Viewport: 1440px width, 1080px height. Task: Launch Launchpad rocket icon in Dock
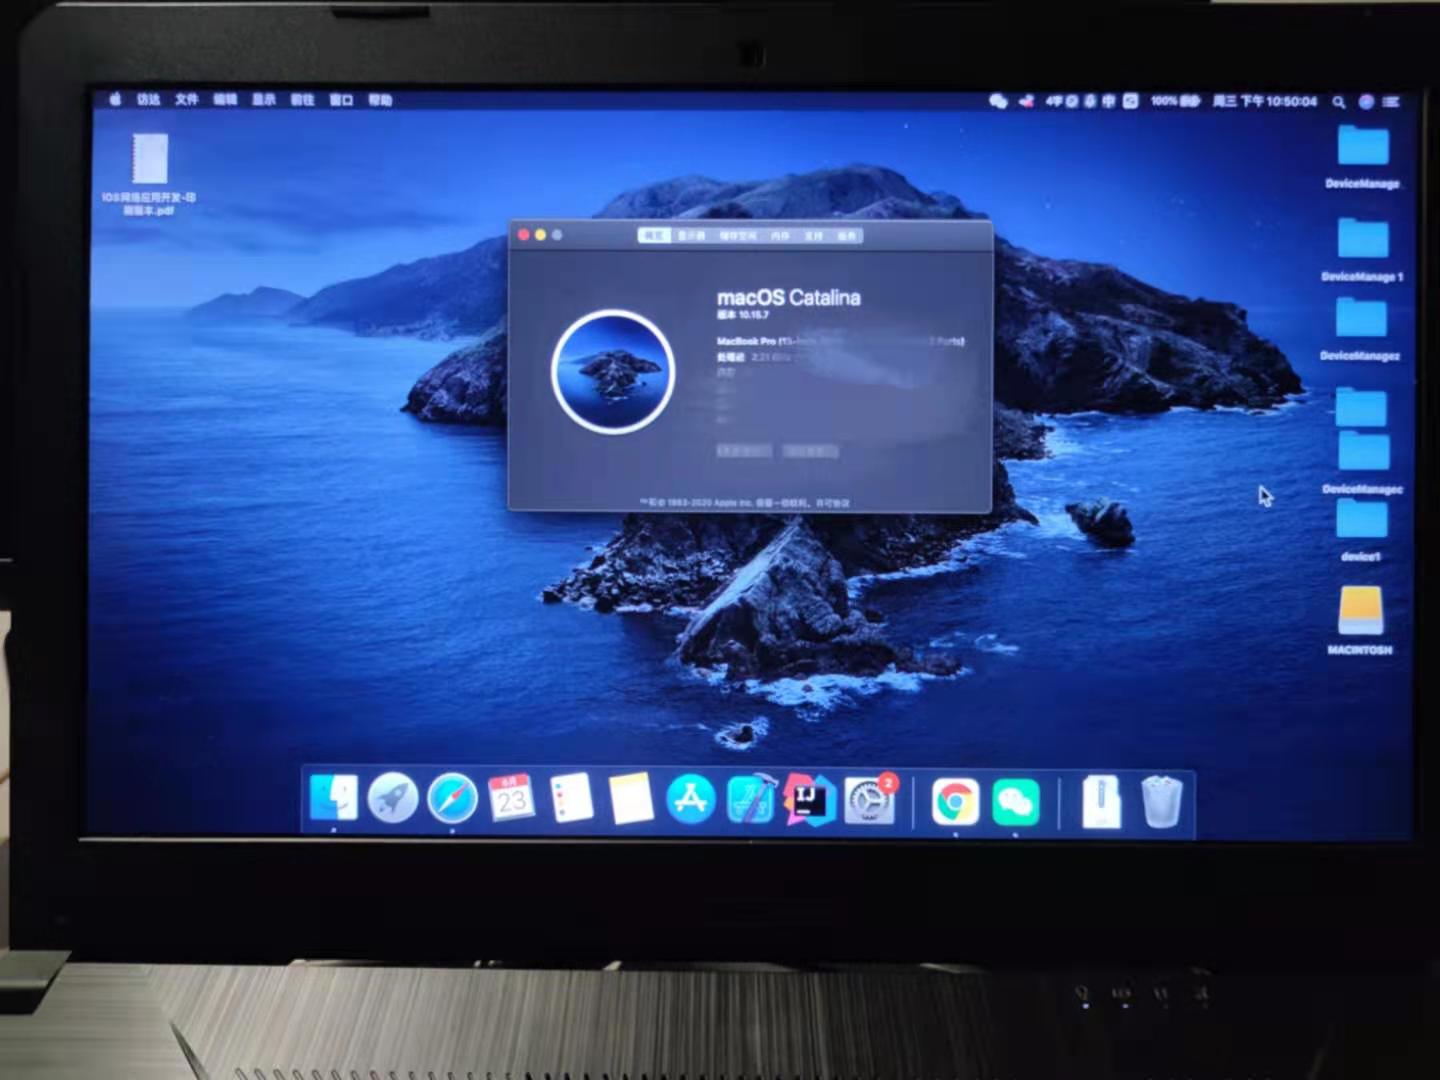[x=392, y=799]
